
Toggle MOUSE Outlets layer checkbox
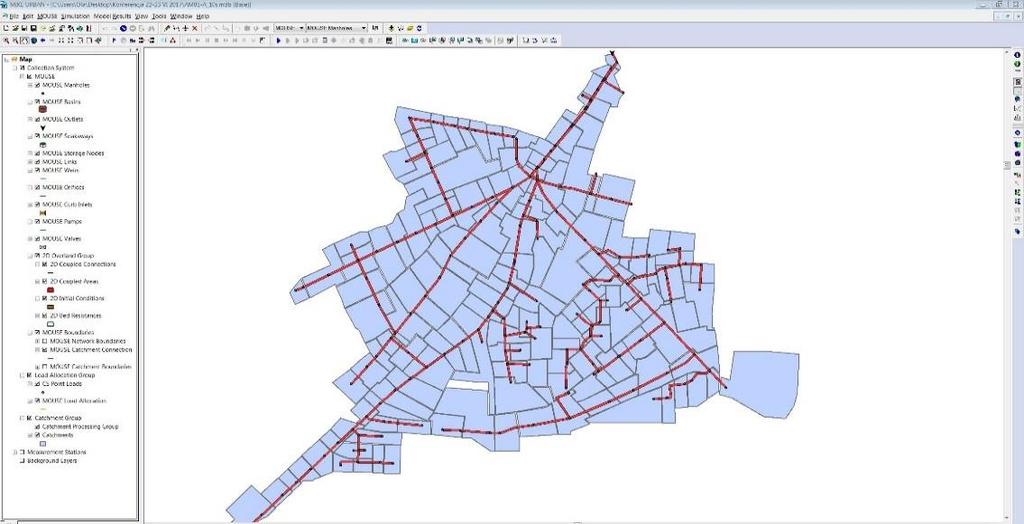[x=37, y=119]
